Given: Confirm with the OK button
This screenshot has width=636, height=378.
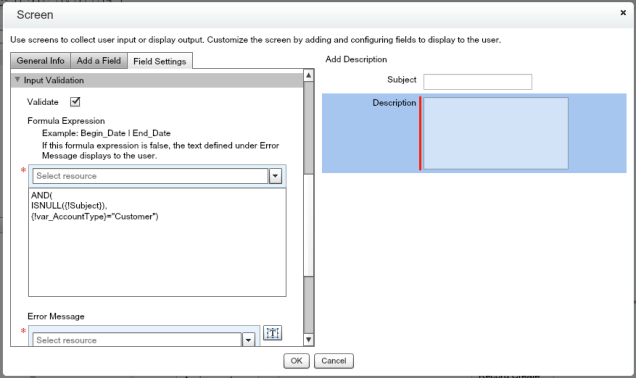Looking at the screenshot, I should 296,361.
